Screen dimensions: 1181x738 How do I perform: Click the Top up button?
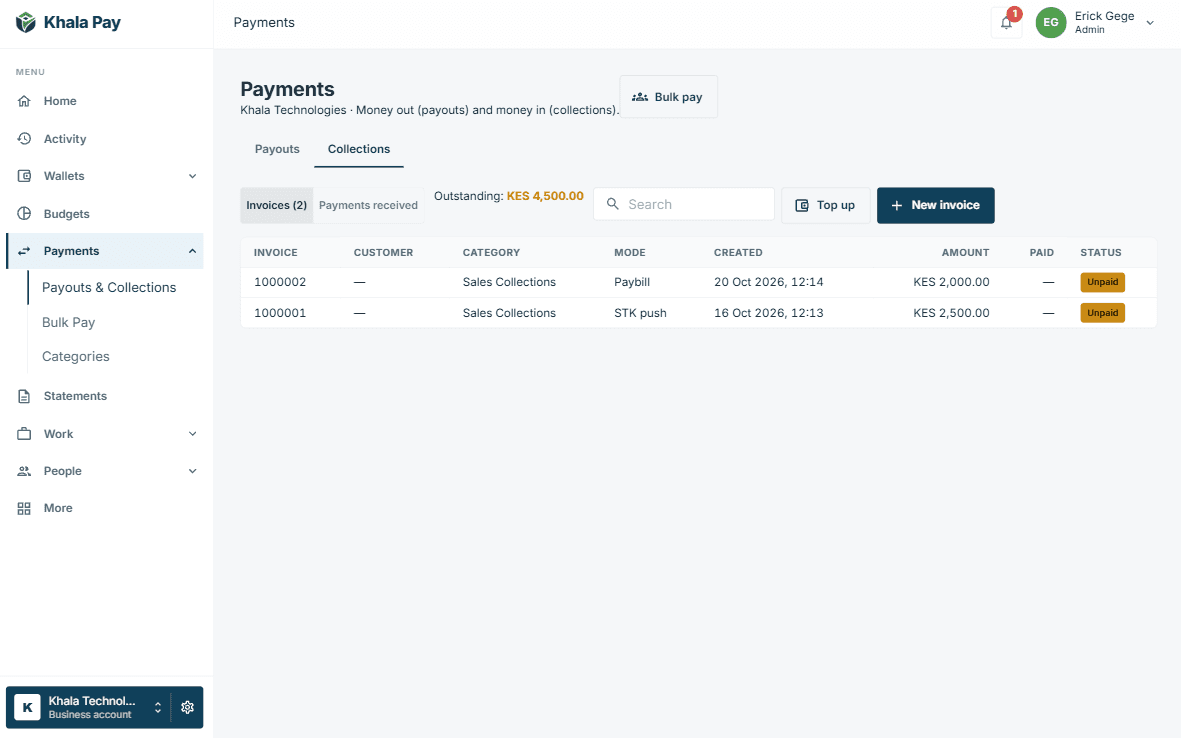click(x=825, y=205)
